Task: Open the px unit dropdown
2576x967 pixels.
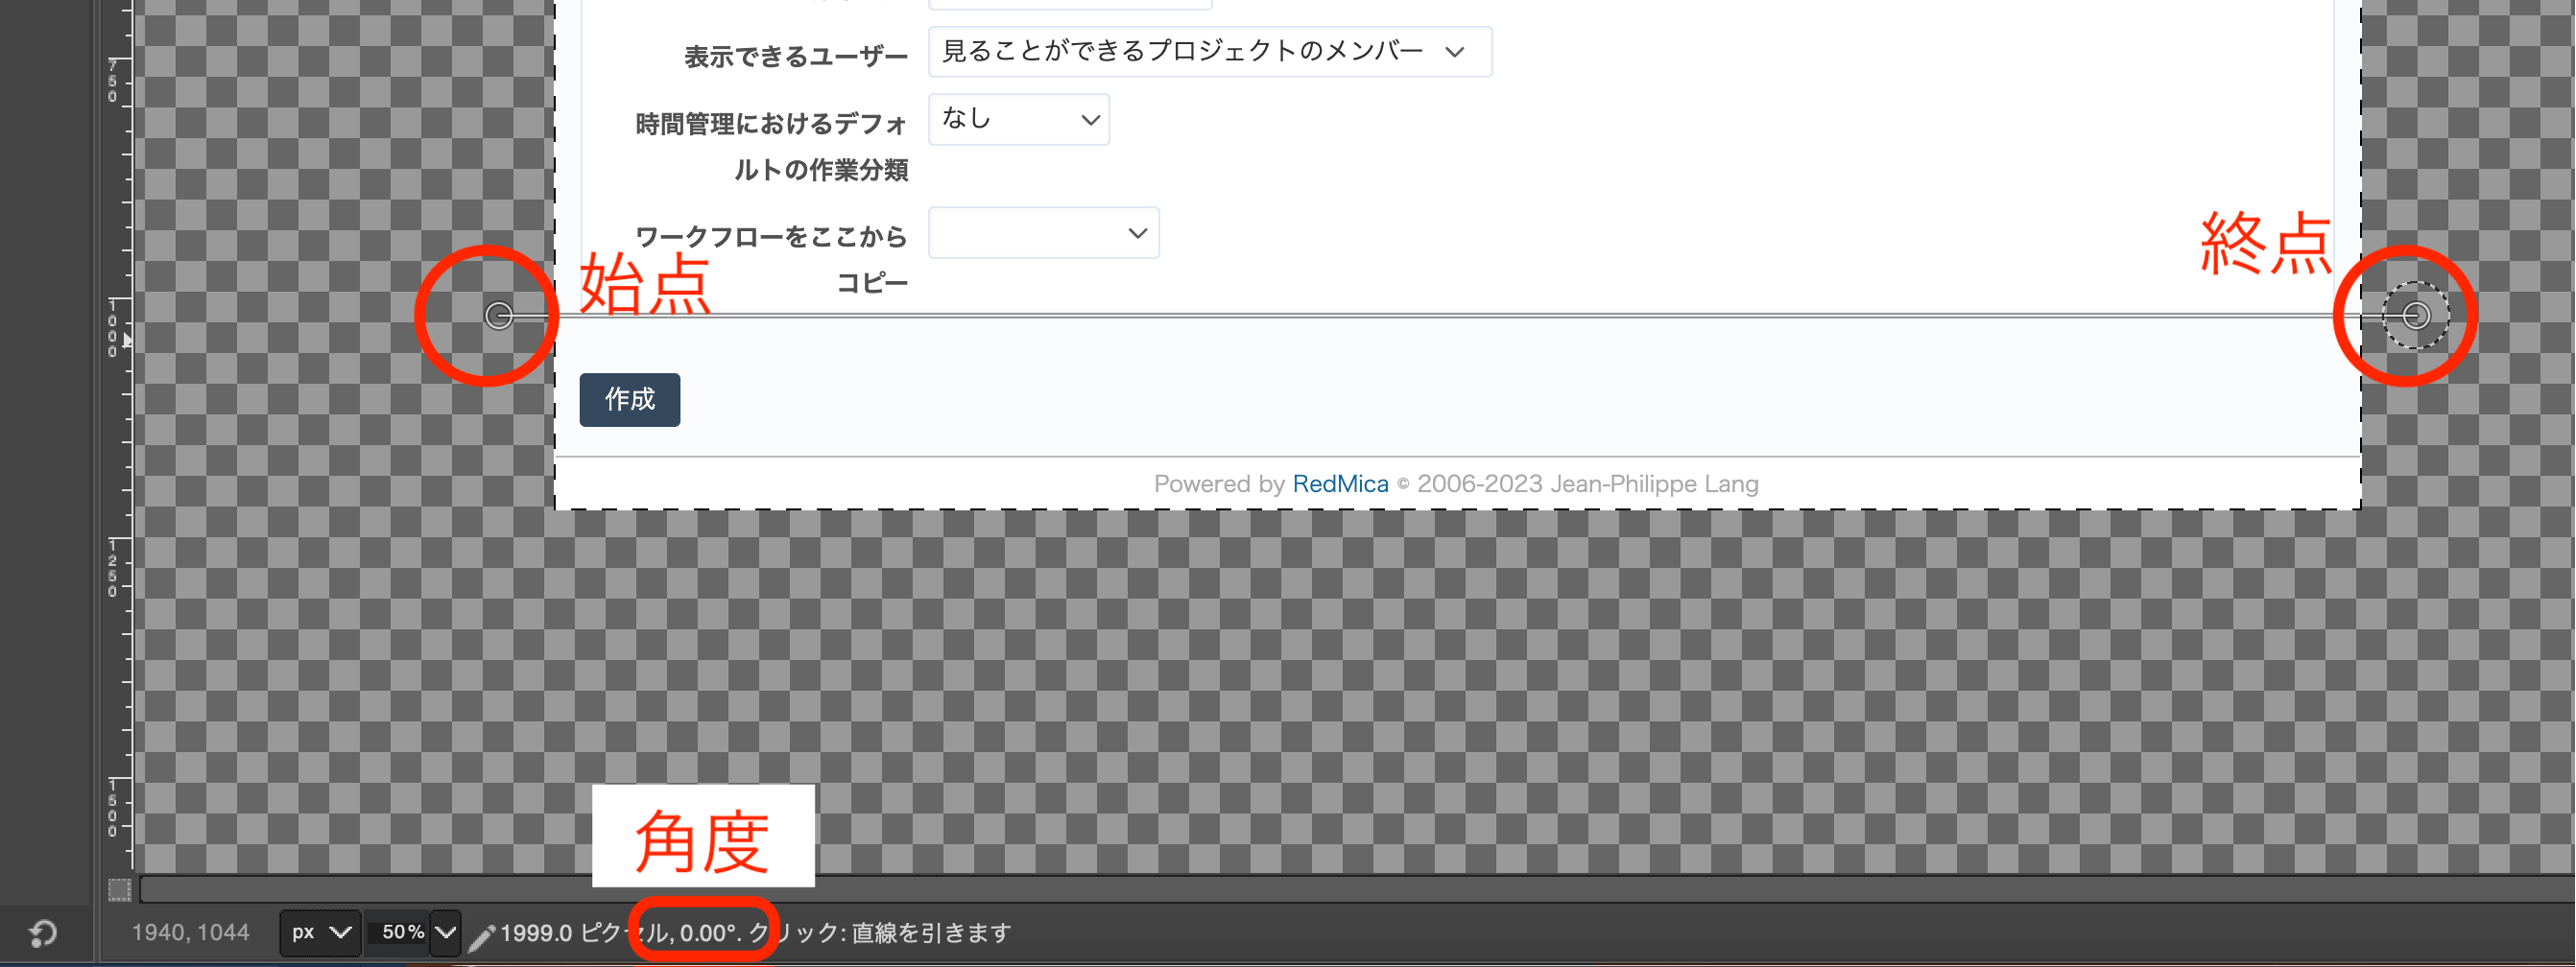Action: tap(320, 933)
